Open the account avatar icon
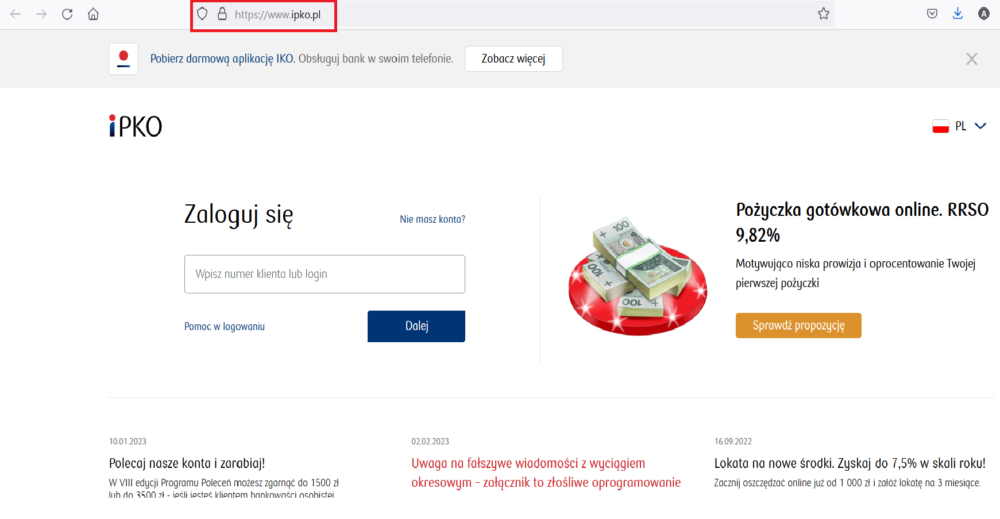The height and width of the screenshot is (519, 1000). coord(983,14)
